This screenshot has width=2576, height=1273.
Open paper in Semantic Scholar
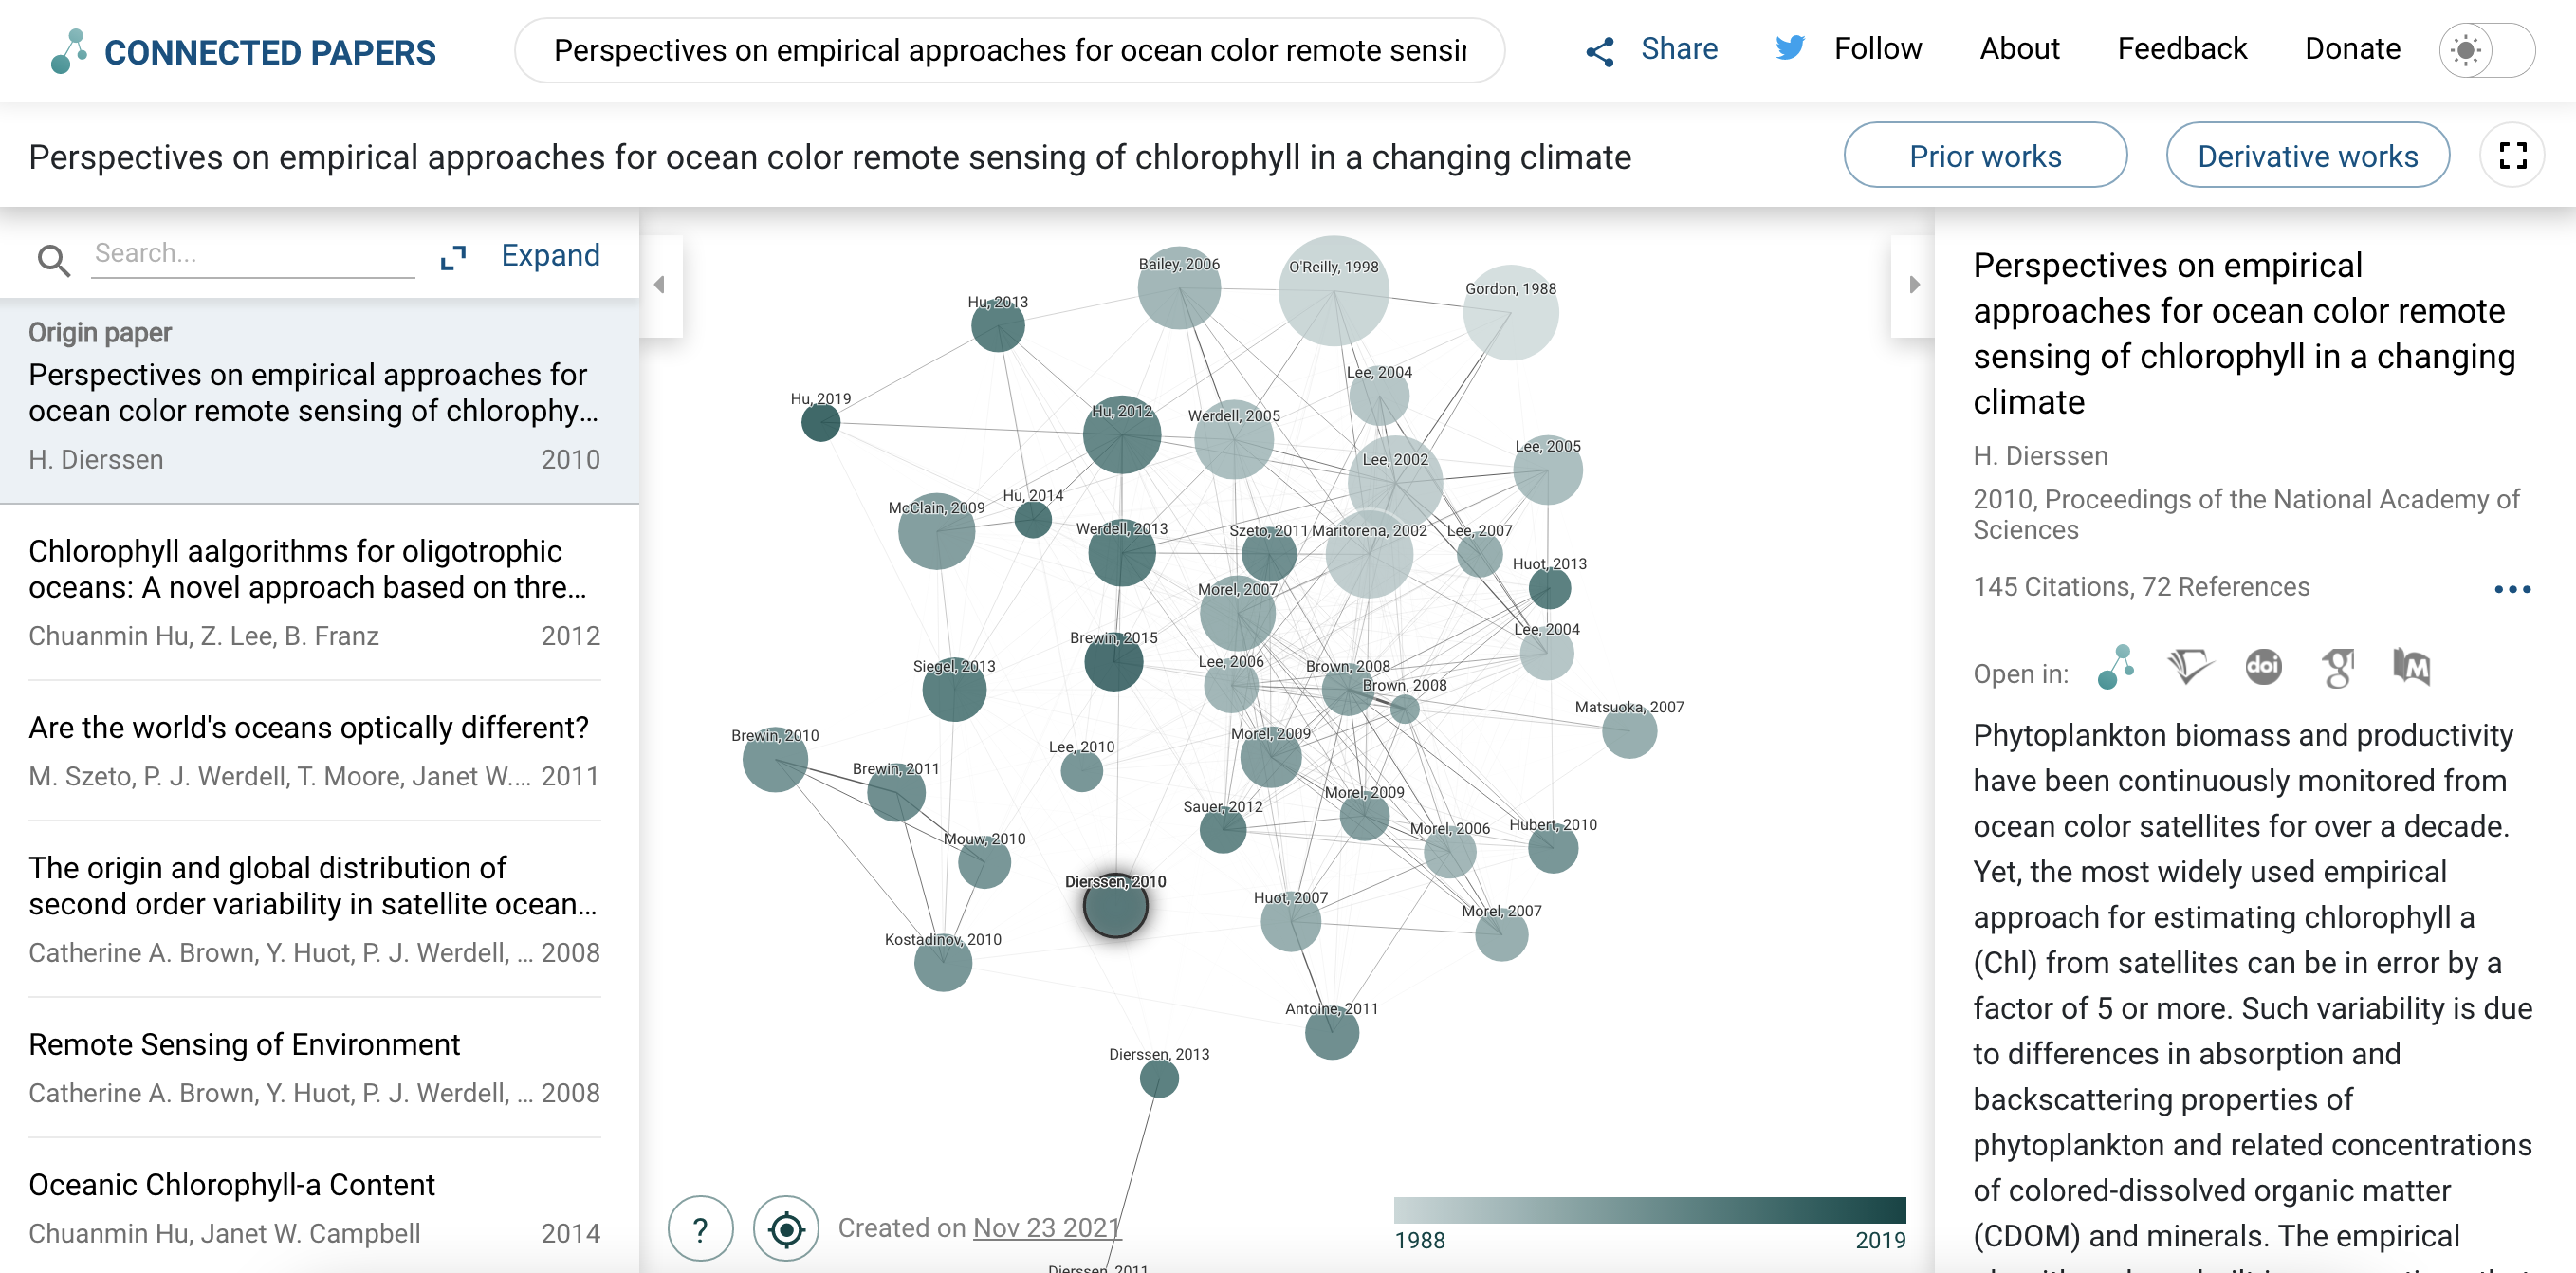(2189, 666)
